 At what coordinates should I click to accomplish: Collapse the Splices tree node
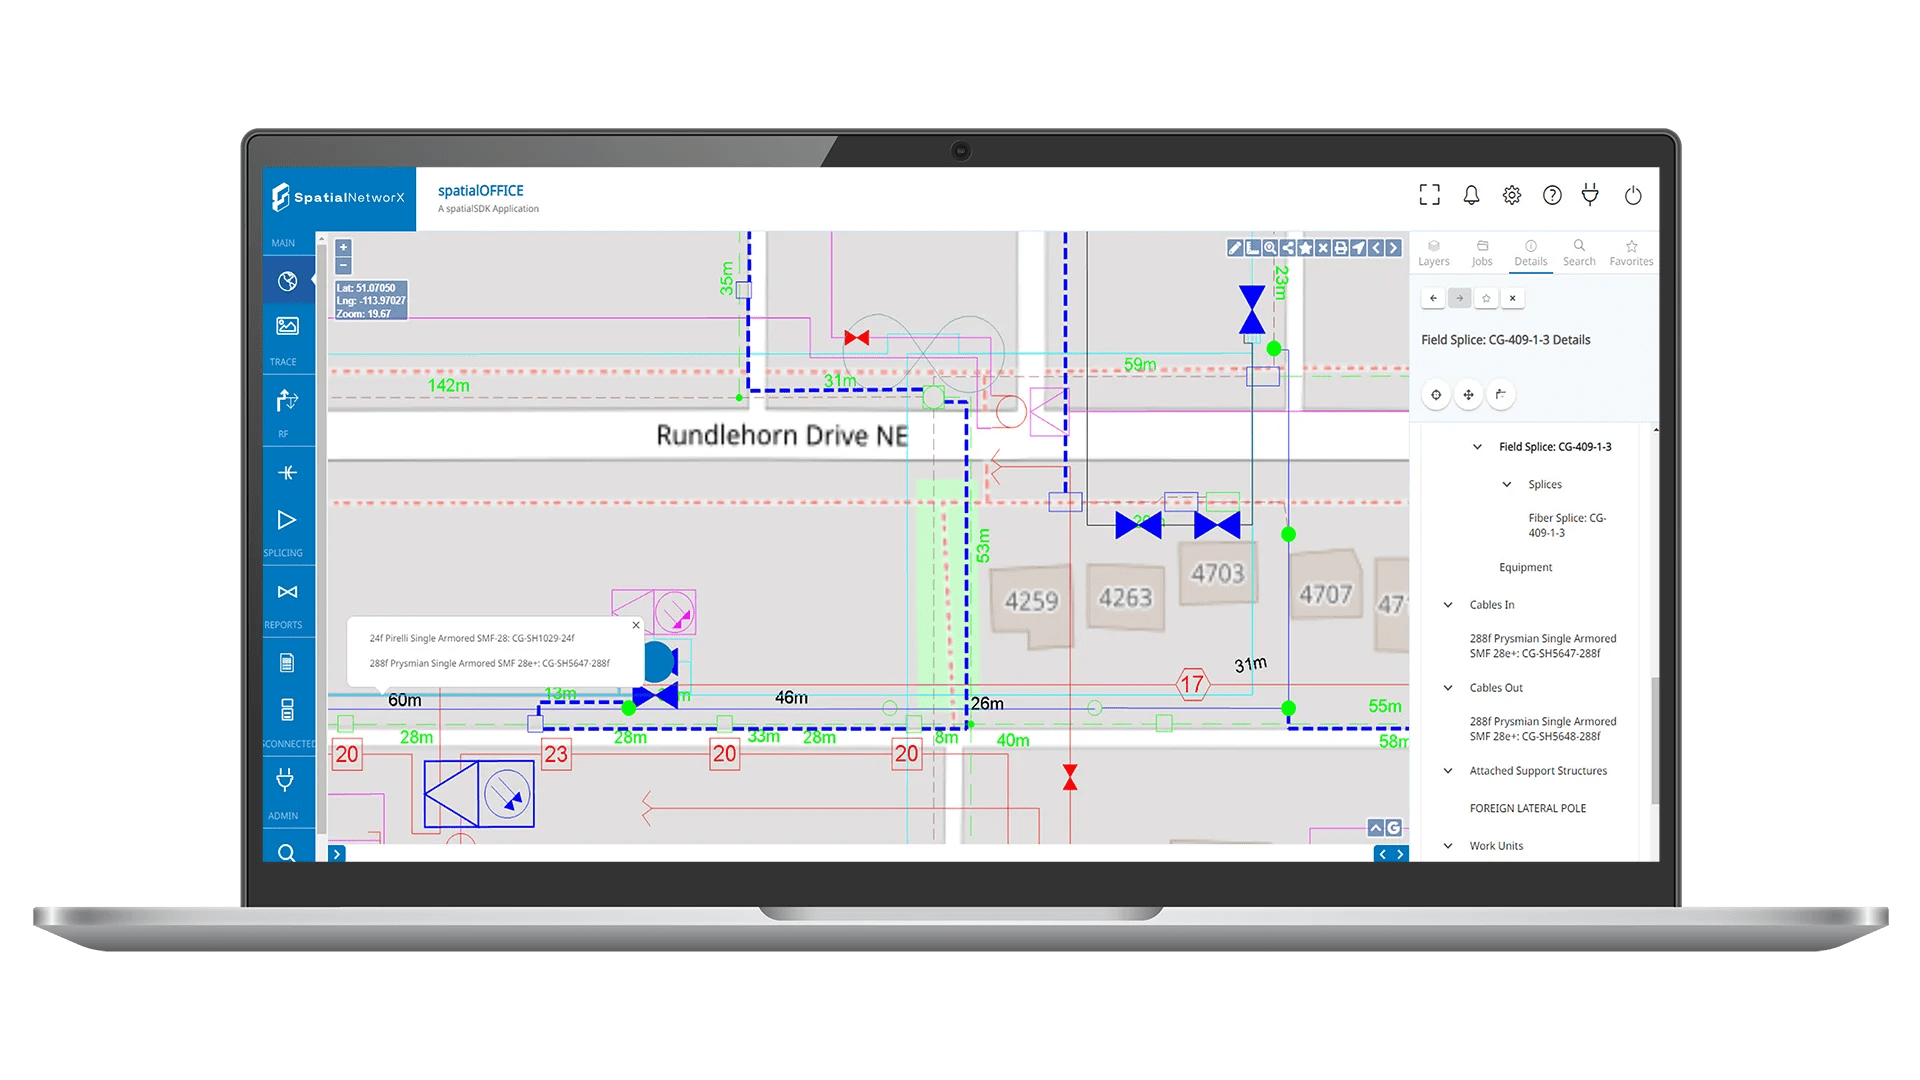1507,485
